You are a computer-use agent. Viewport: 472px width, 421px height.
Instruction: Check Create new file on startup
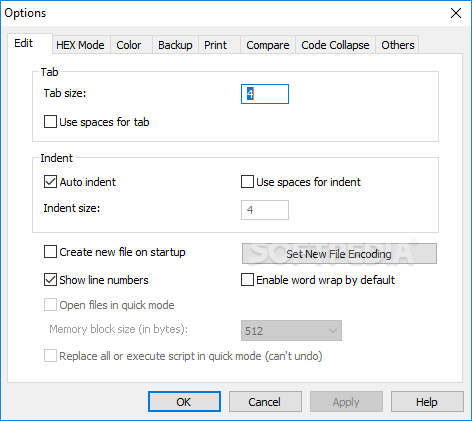[50, 252]
